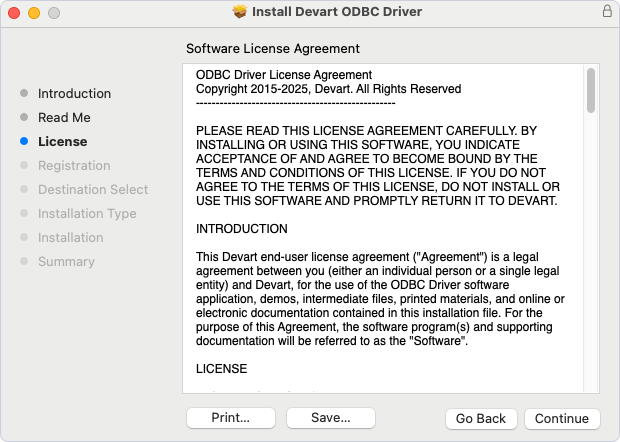Select the Read Me step in the sidebar

[x=64, y=117]
